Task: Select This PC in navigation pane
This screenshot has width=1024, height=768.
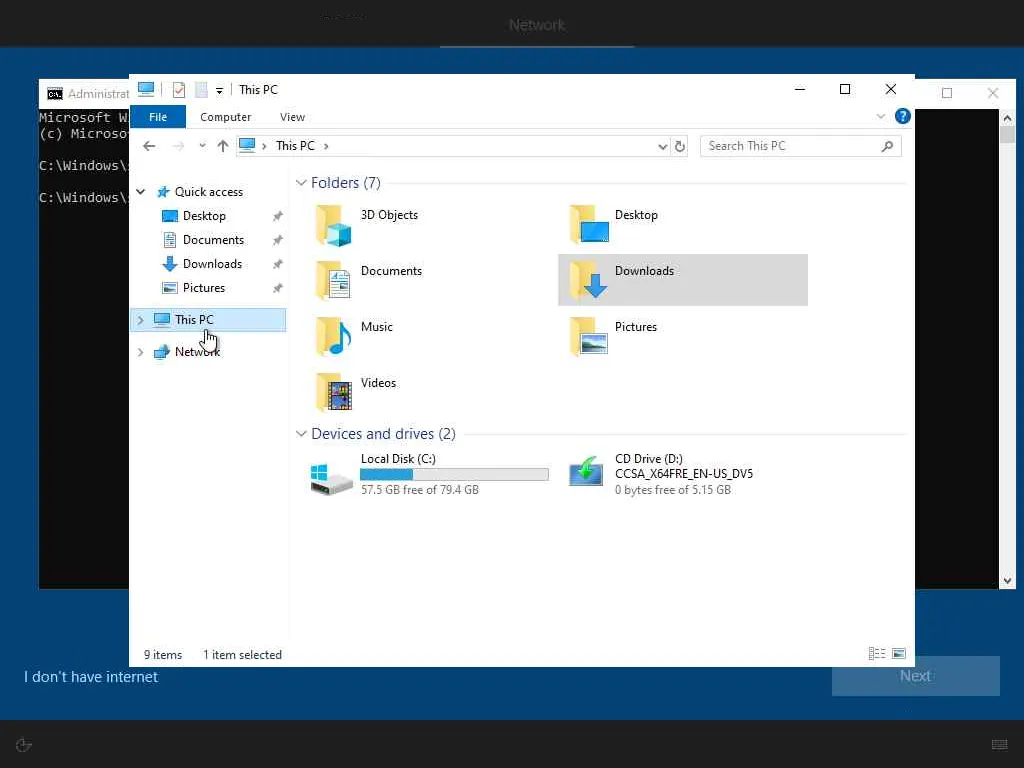Action: tap(194, 319)
